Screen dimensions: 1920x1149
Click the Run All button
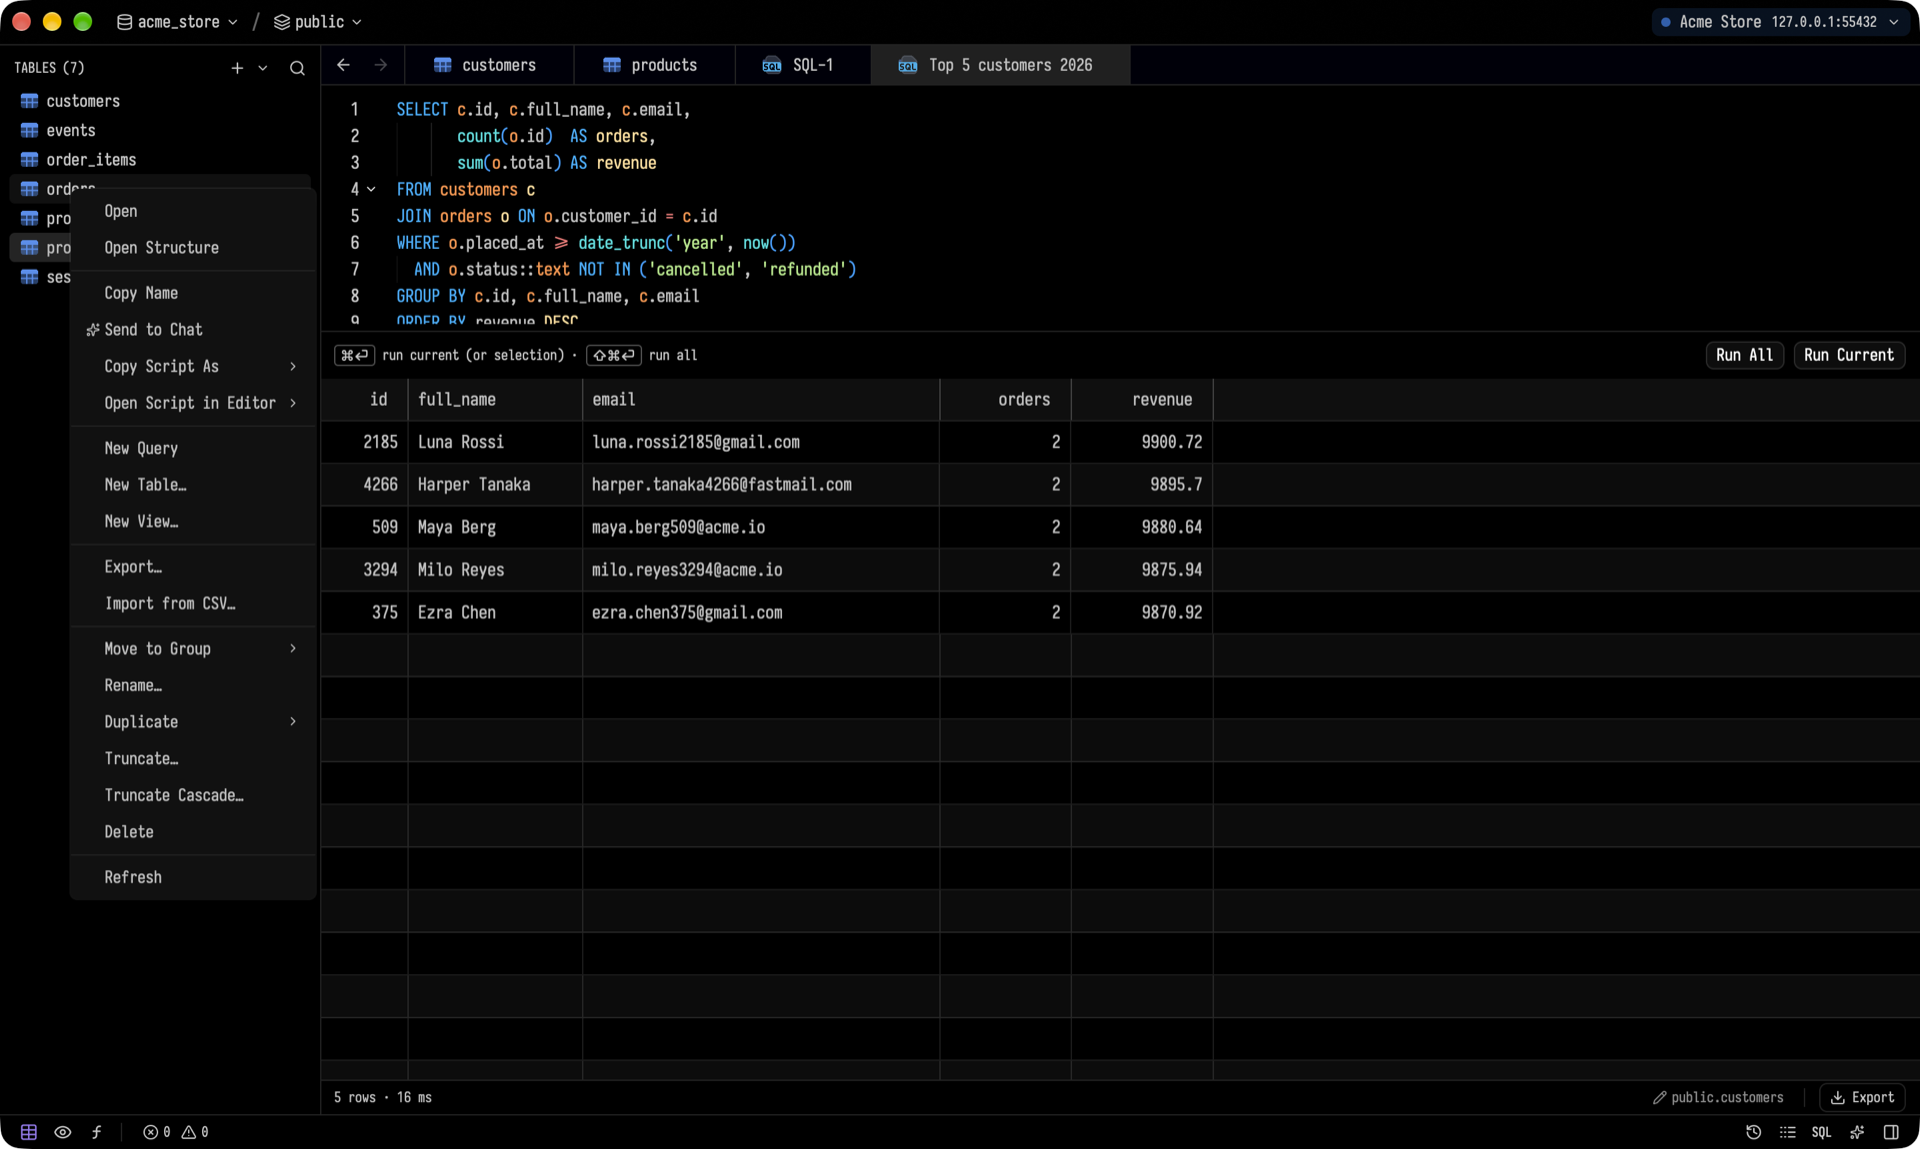(x=1744, y=355)
